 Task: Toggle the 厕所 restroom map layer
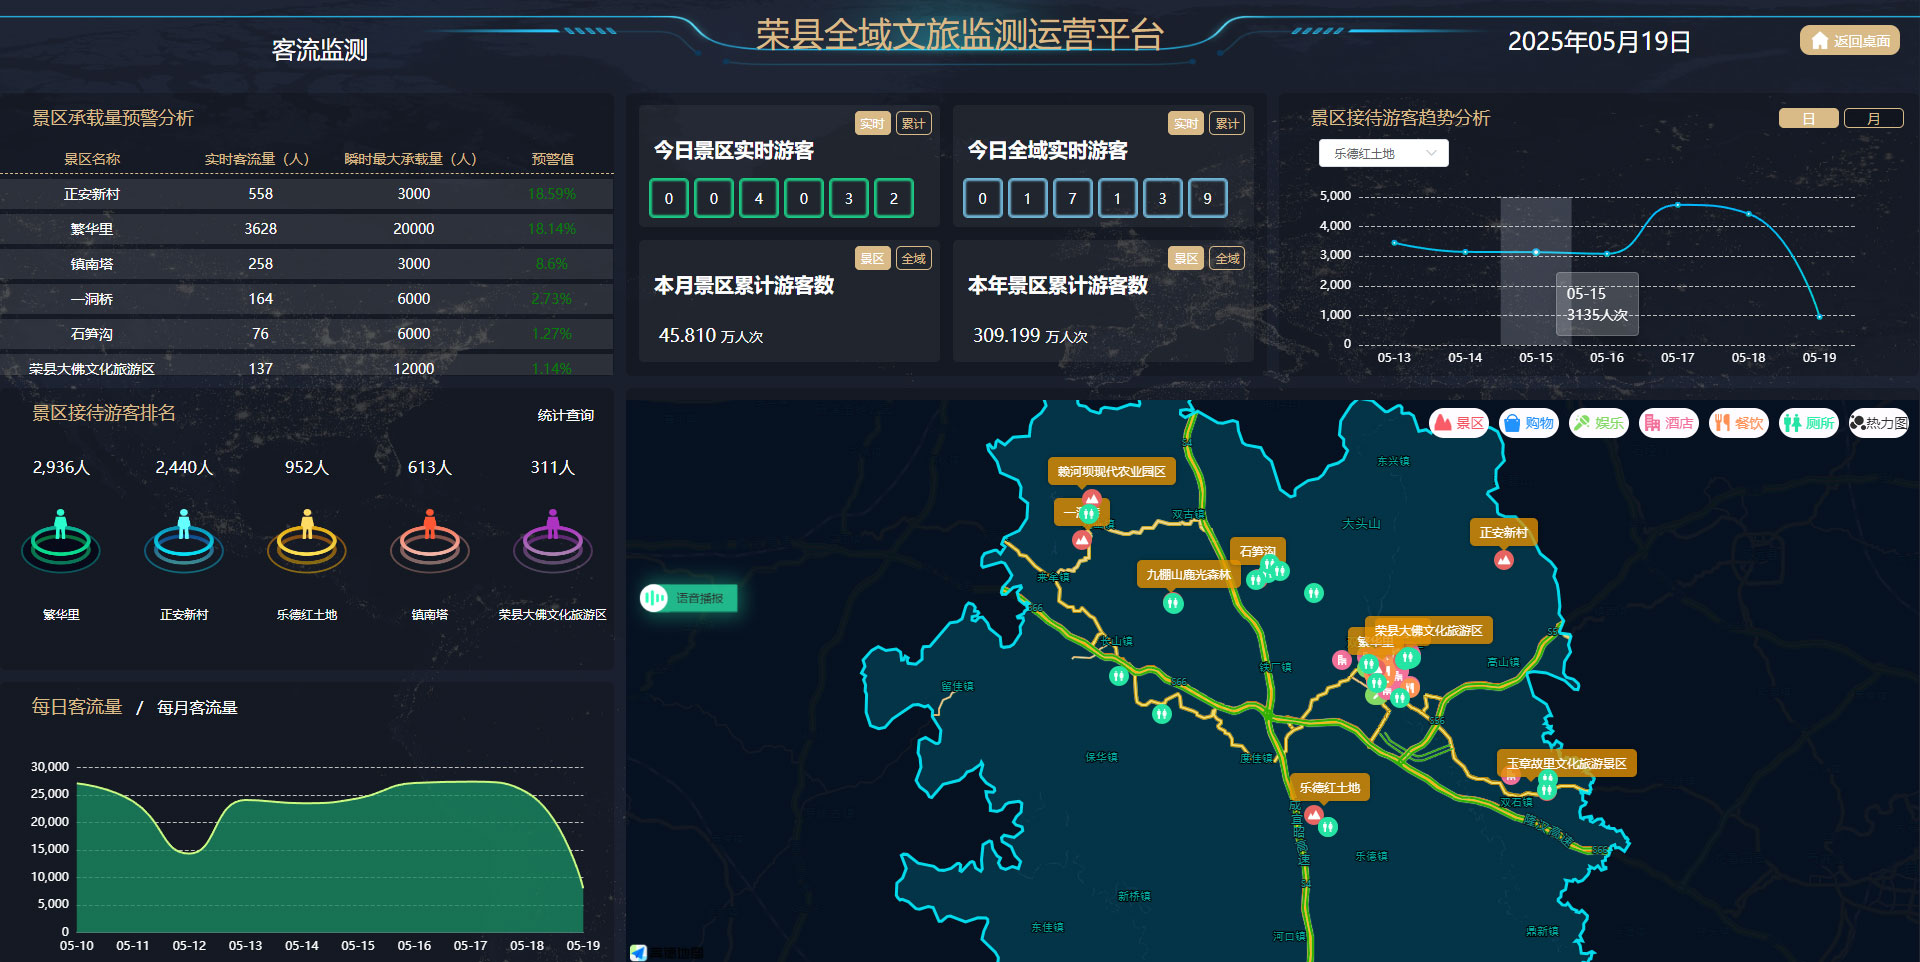(1808, 423)
